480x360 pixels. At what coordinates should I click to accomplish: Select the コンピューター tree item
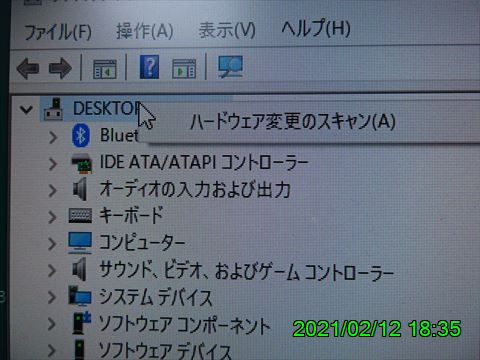(142, 242)
